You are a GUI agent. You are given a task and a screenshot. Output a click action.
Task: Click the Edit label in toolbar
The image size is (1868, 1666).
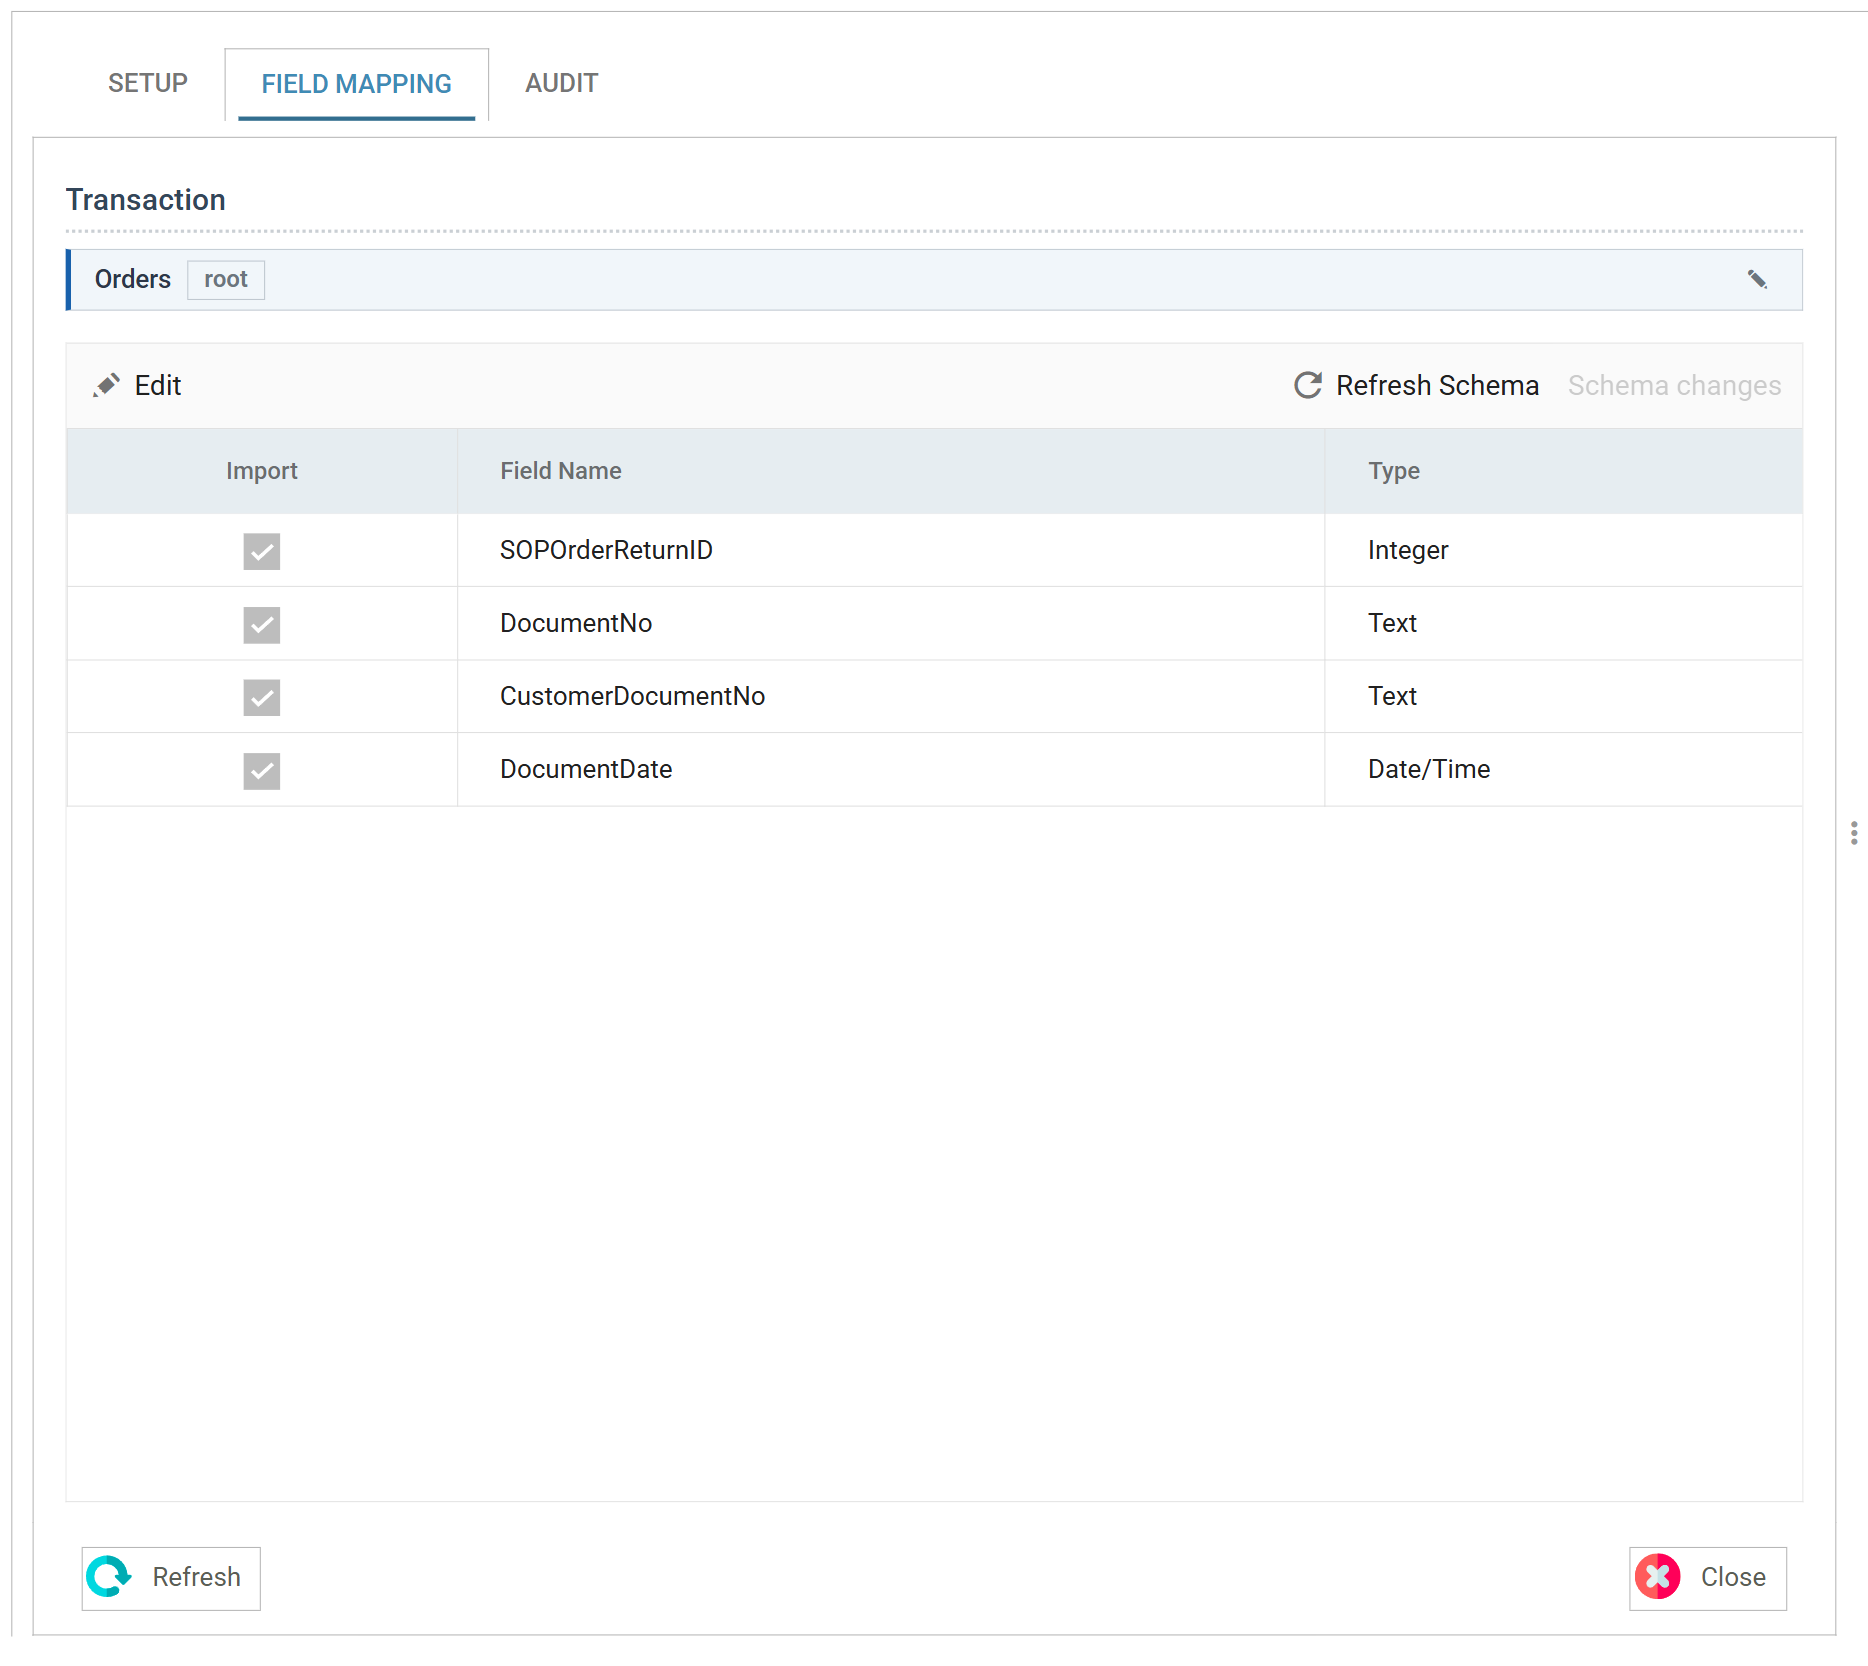pos(158,386)
